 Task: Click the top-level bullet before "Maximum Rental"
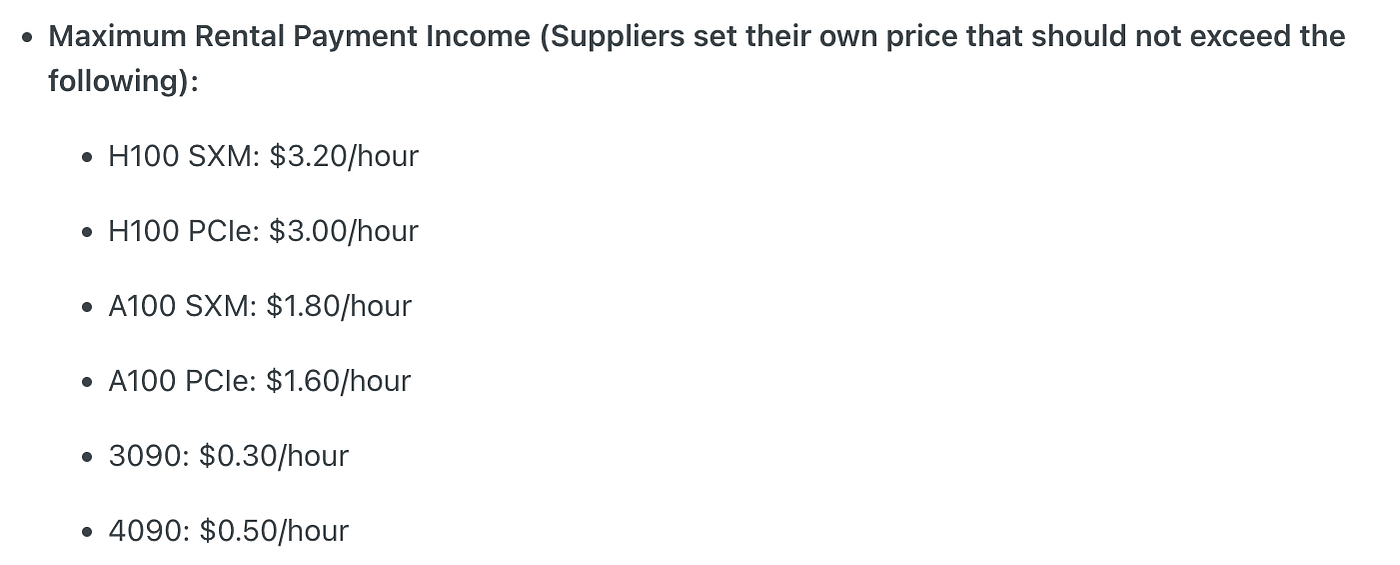point(27,38)
